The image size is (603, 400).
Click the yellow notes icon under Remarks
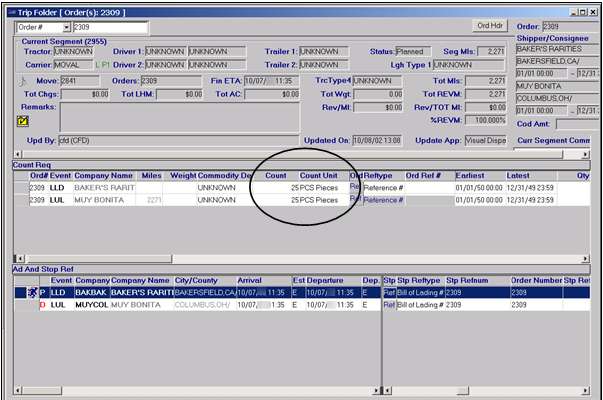tap(24, 120)
